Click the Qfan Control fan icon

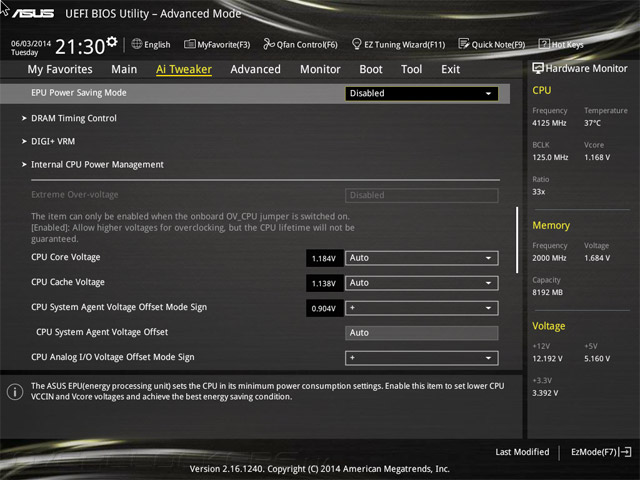pos(269,44)
